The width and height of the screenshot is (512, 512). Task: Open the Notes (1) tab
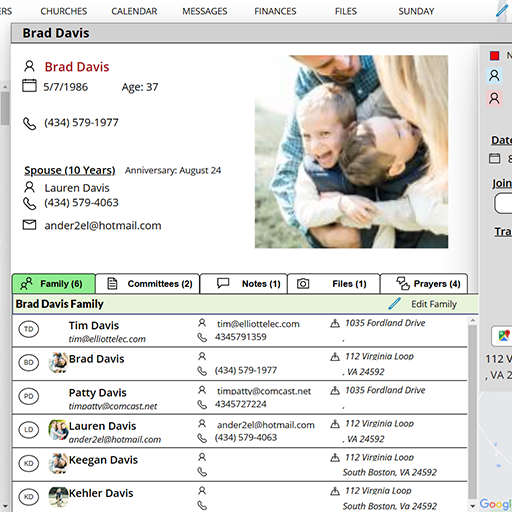pyautogui.click(x=244, y=284)
